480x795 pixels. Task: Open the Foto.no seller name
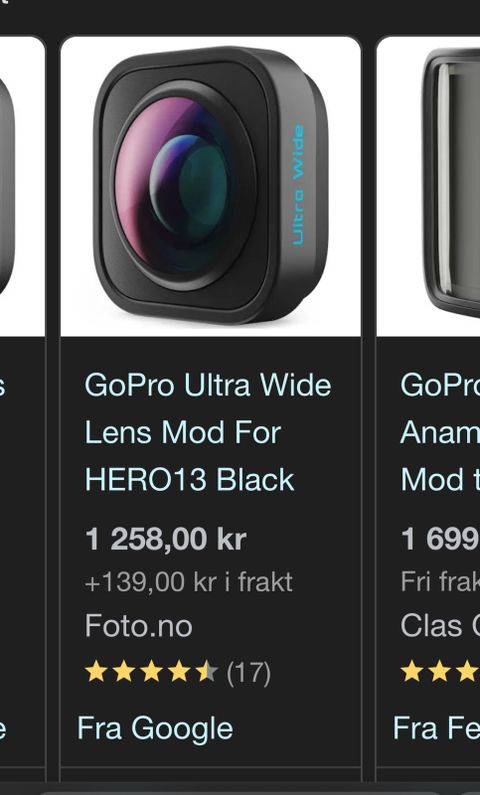point(138,626)
